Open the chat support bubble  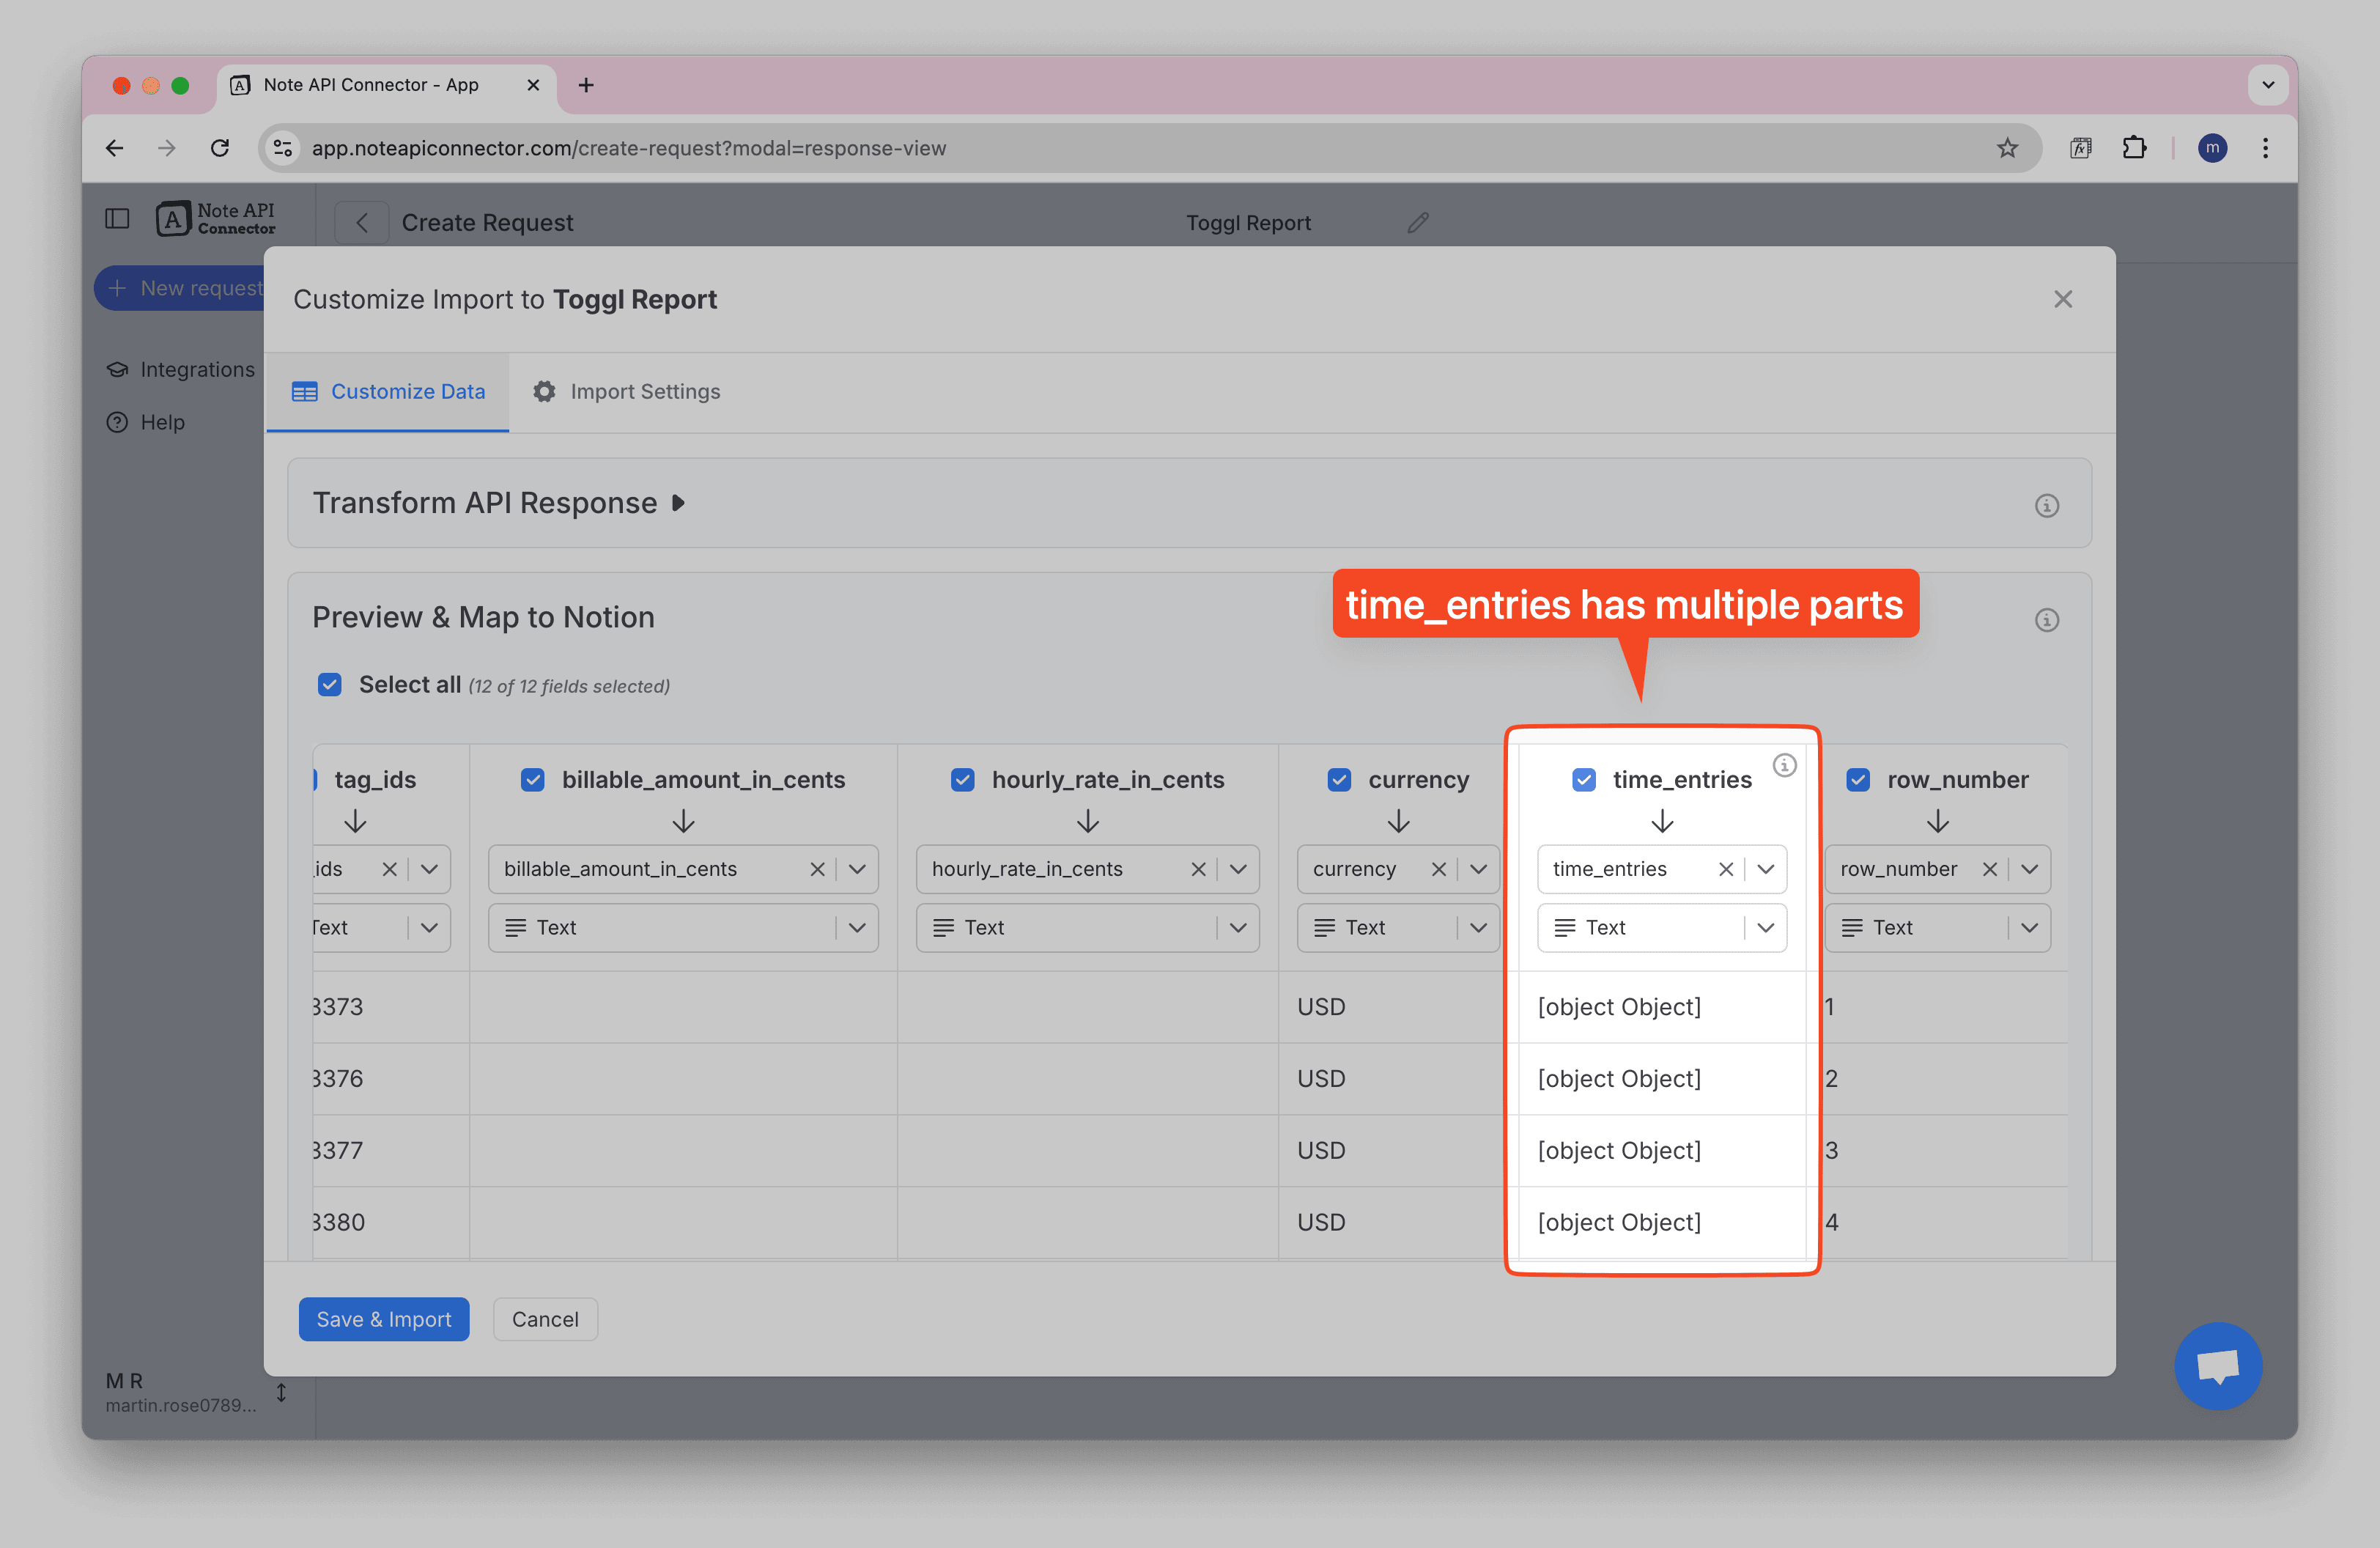point(2217,1365)
